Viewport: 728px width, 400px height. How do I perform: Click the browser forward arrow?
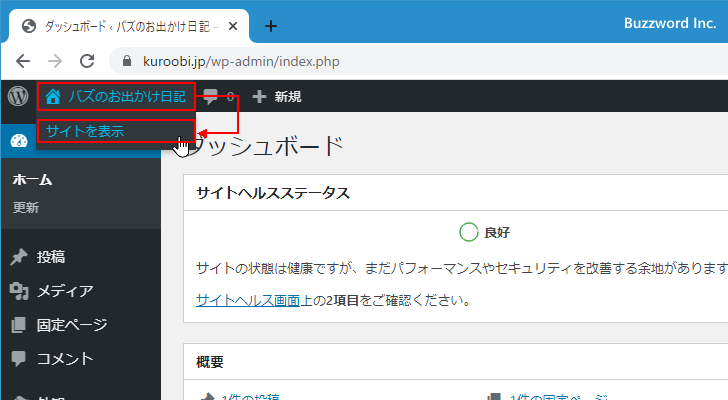tap(55, 61)
